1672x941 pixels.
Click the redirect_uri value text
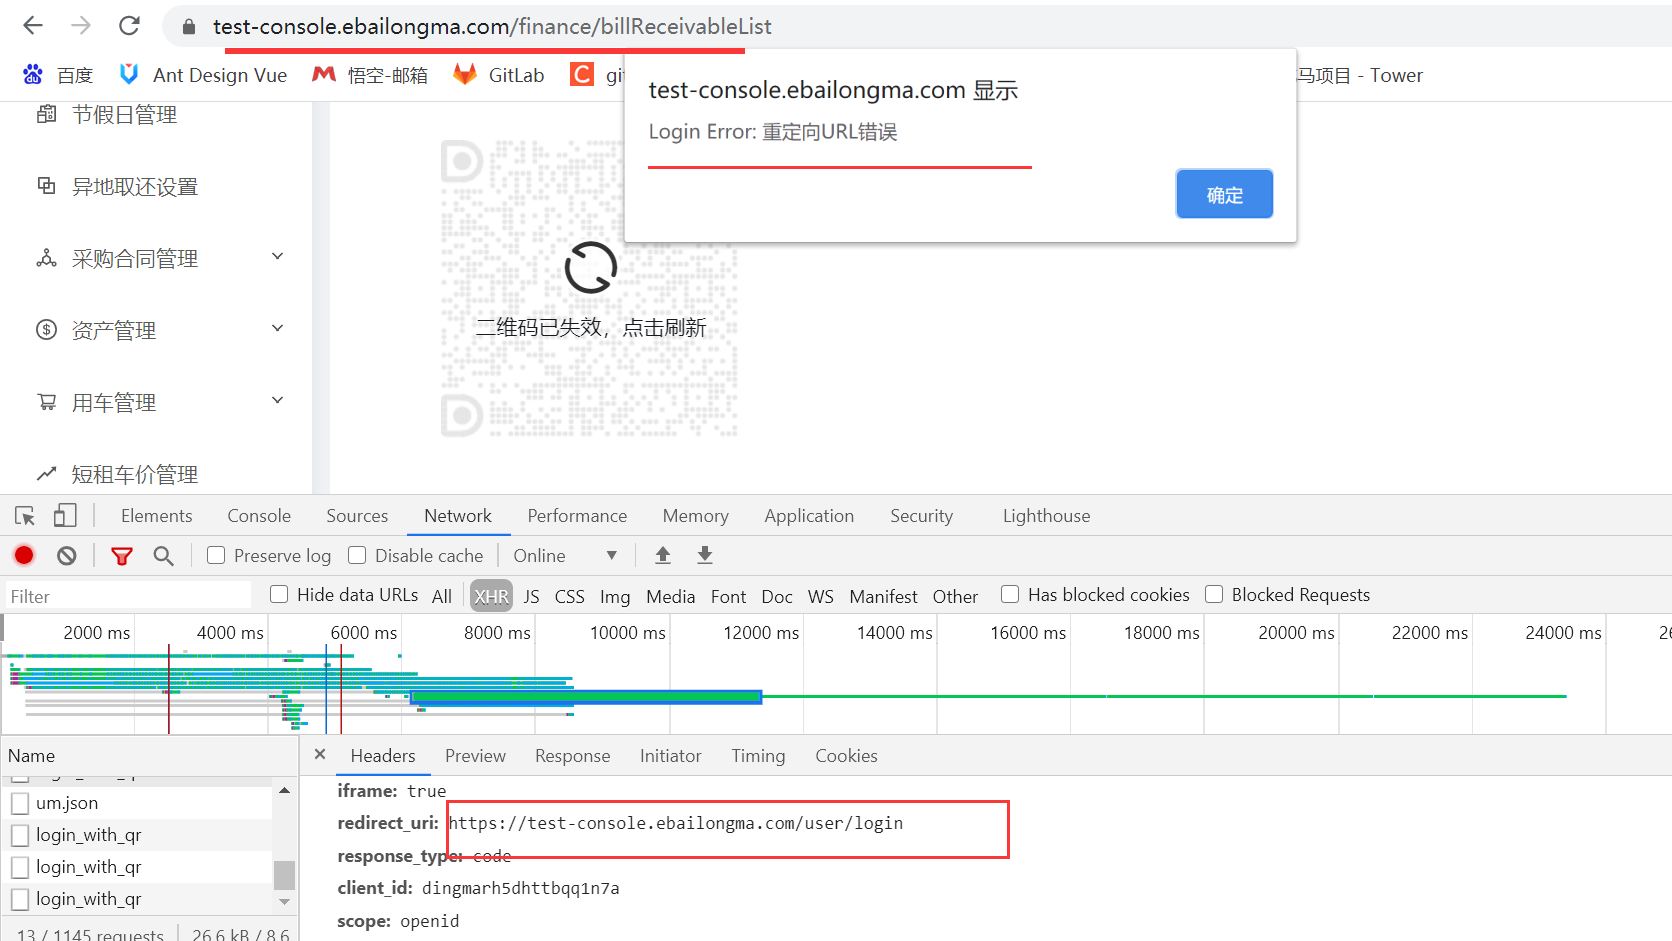(x=675, y=823)
